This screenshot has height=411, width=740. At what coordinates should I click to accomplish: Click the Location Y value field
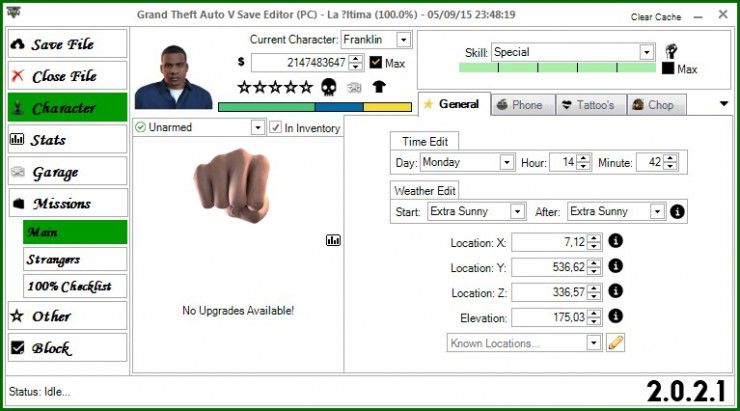(x=548, y=268)
